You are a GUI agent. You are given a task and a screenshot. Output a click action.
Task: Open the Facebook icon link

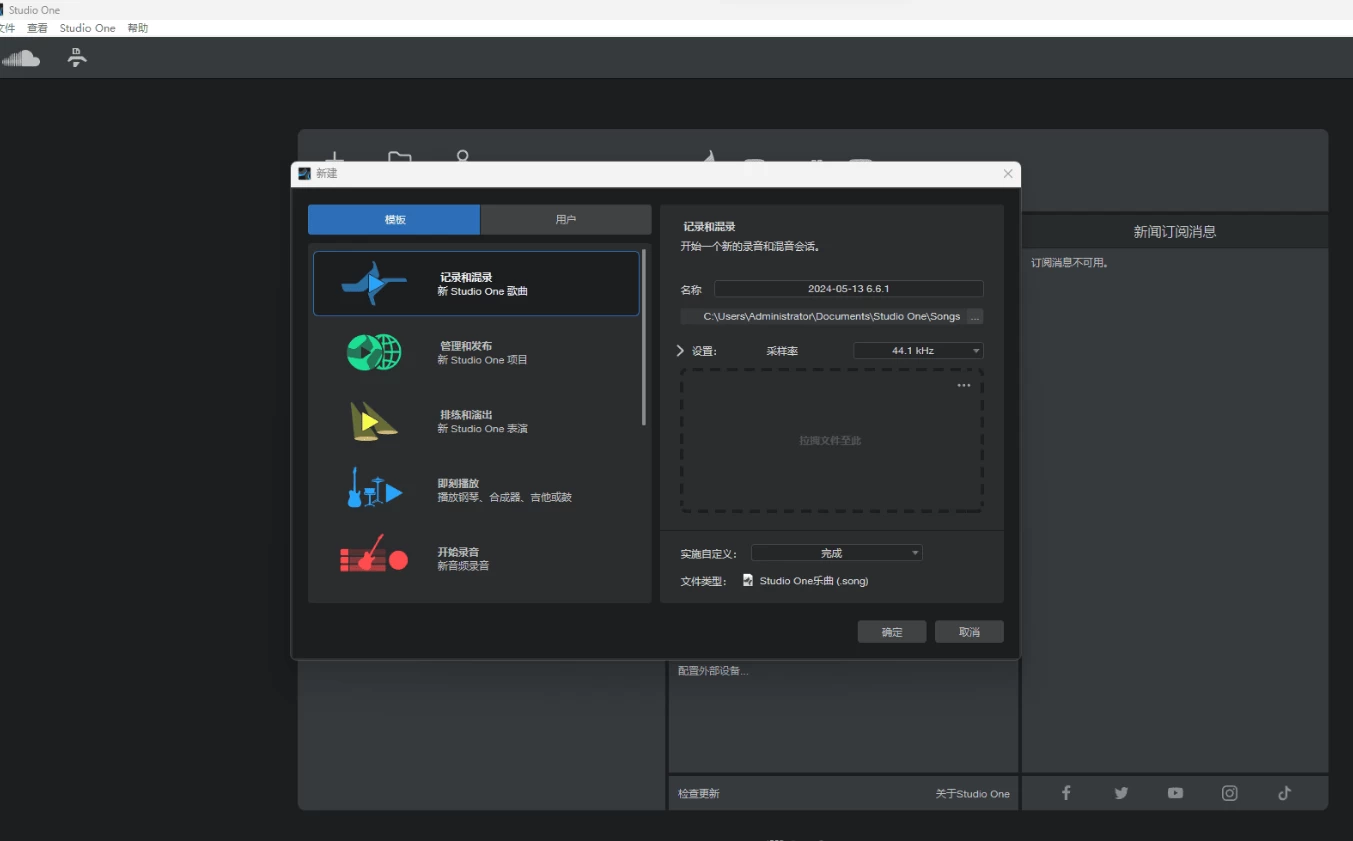click(1066, 793)
